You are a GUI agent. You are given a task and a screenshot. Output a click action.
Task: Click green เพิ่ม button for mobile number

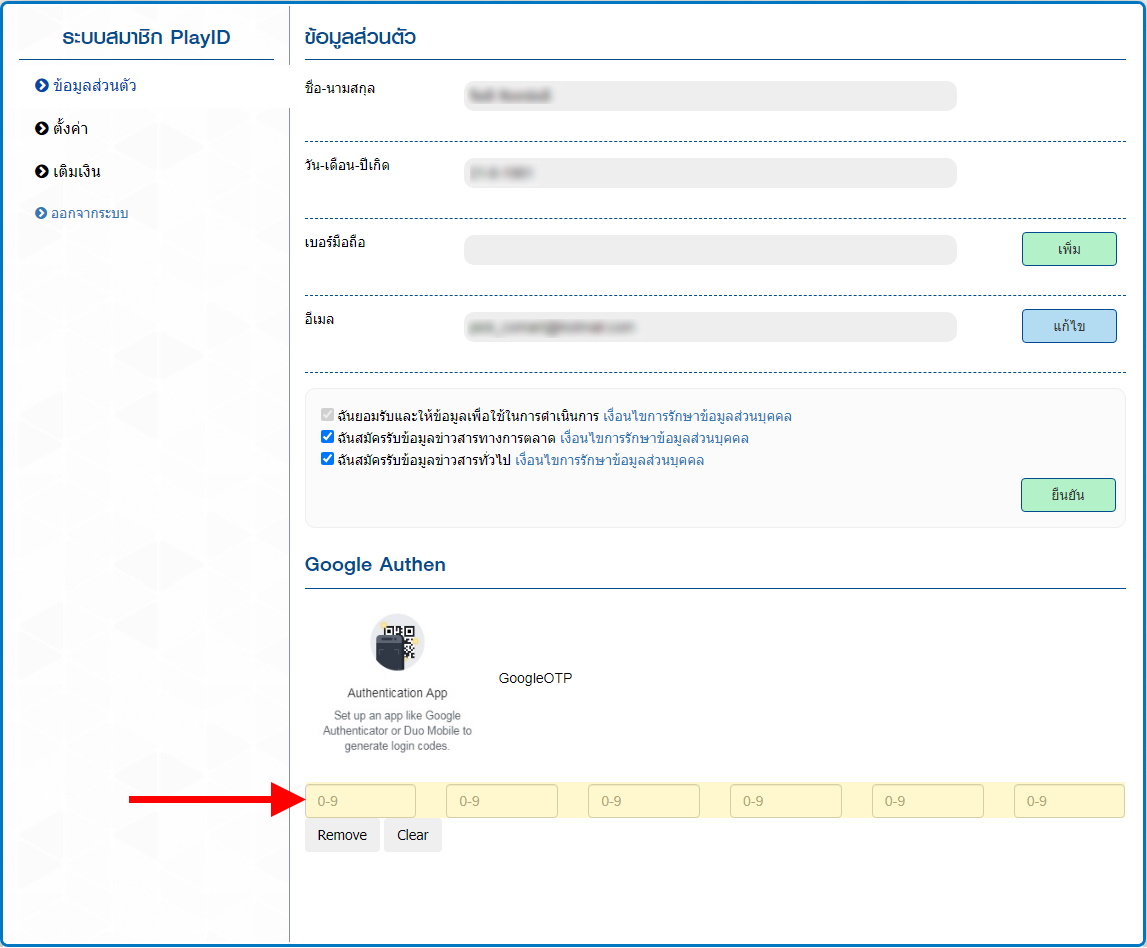1068,249
